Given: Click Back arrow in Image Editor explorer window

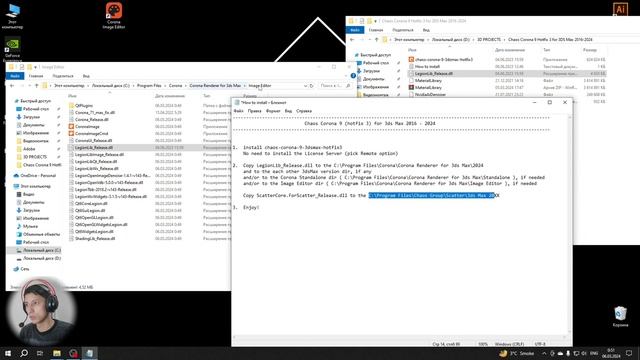Looking at the screenshot, I should (x=12, y=86).
